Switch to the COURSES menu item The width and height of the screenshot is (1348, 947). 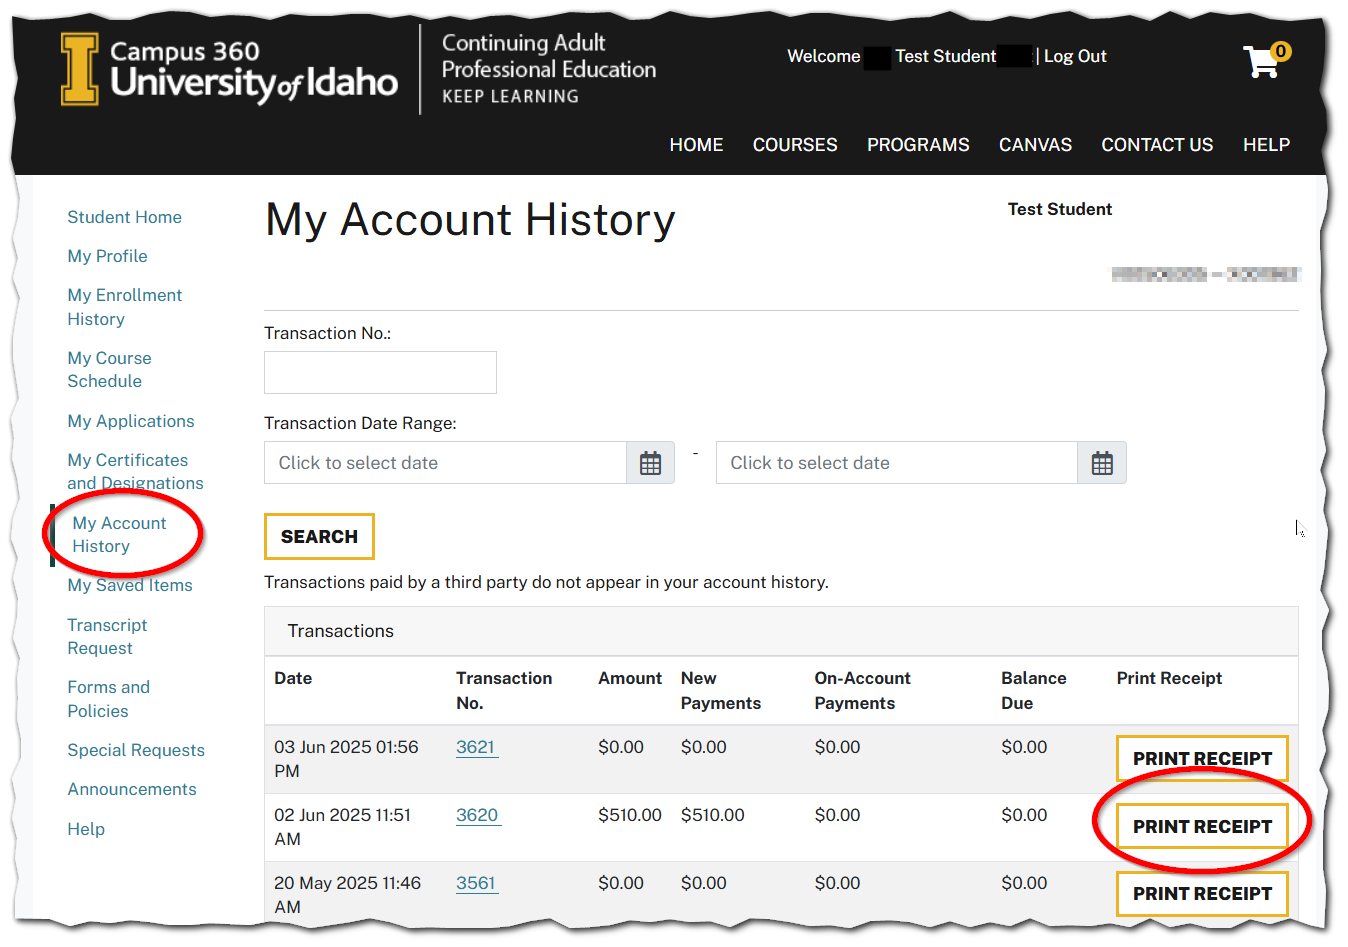tap(794, 144)
